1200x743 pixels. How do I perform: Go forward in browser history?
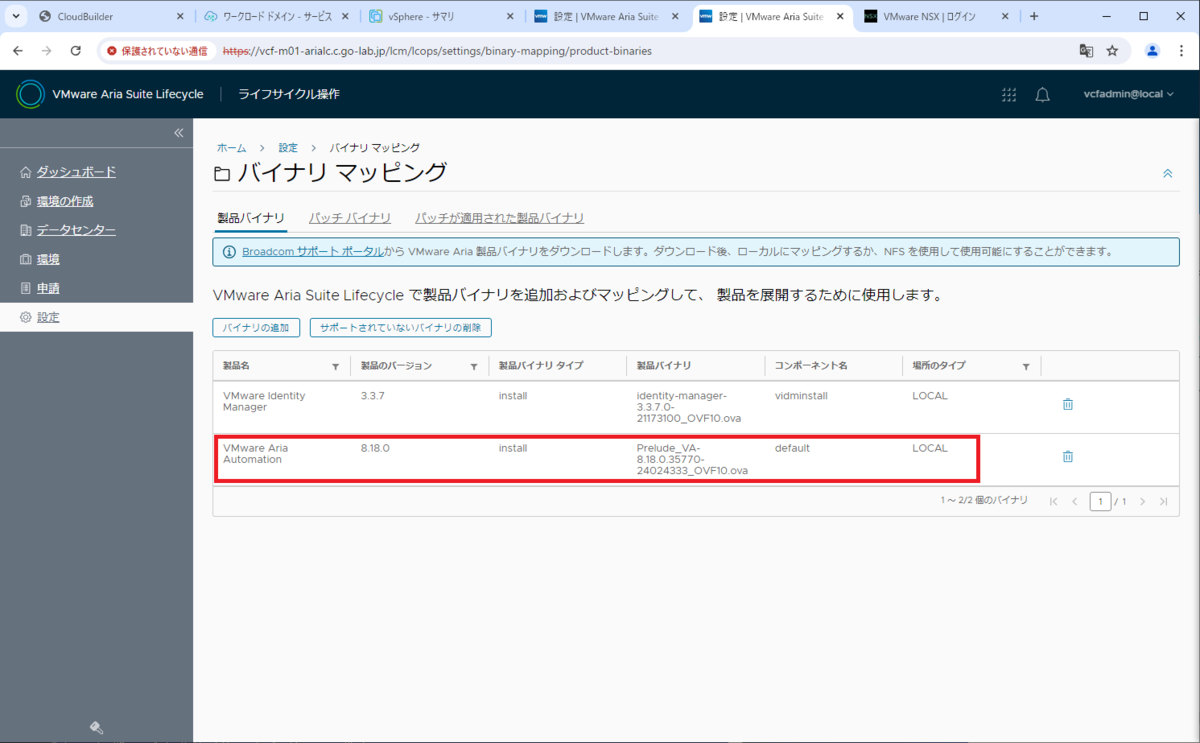(x=47, y=50)
